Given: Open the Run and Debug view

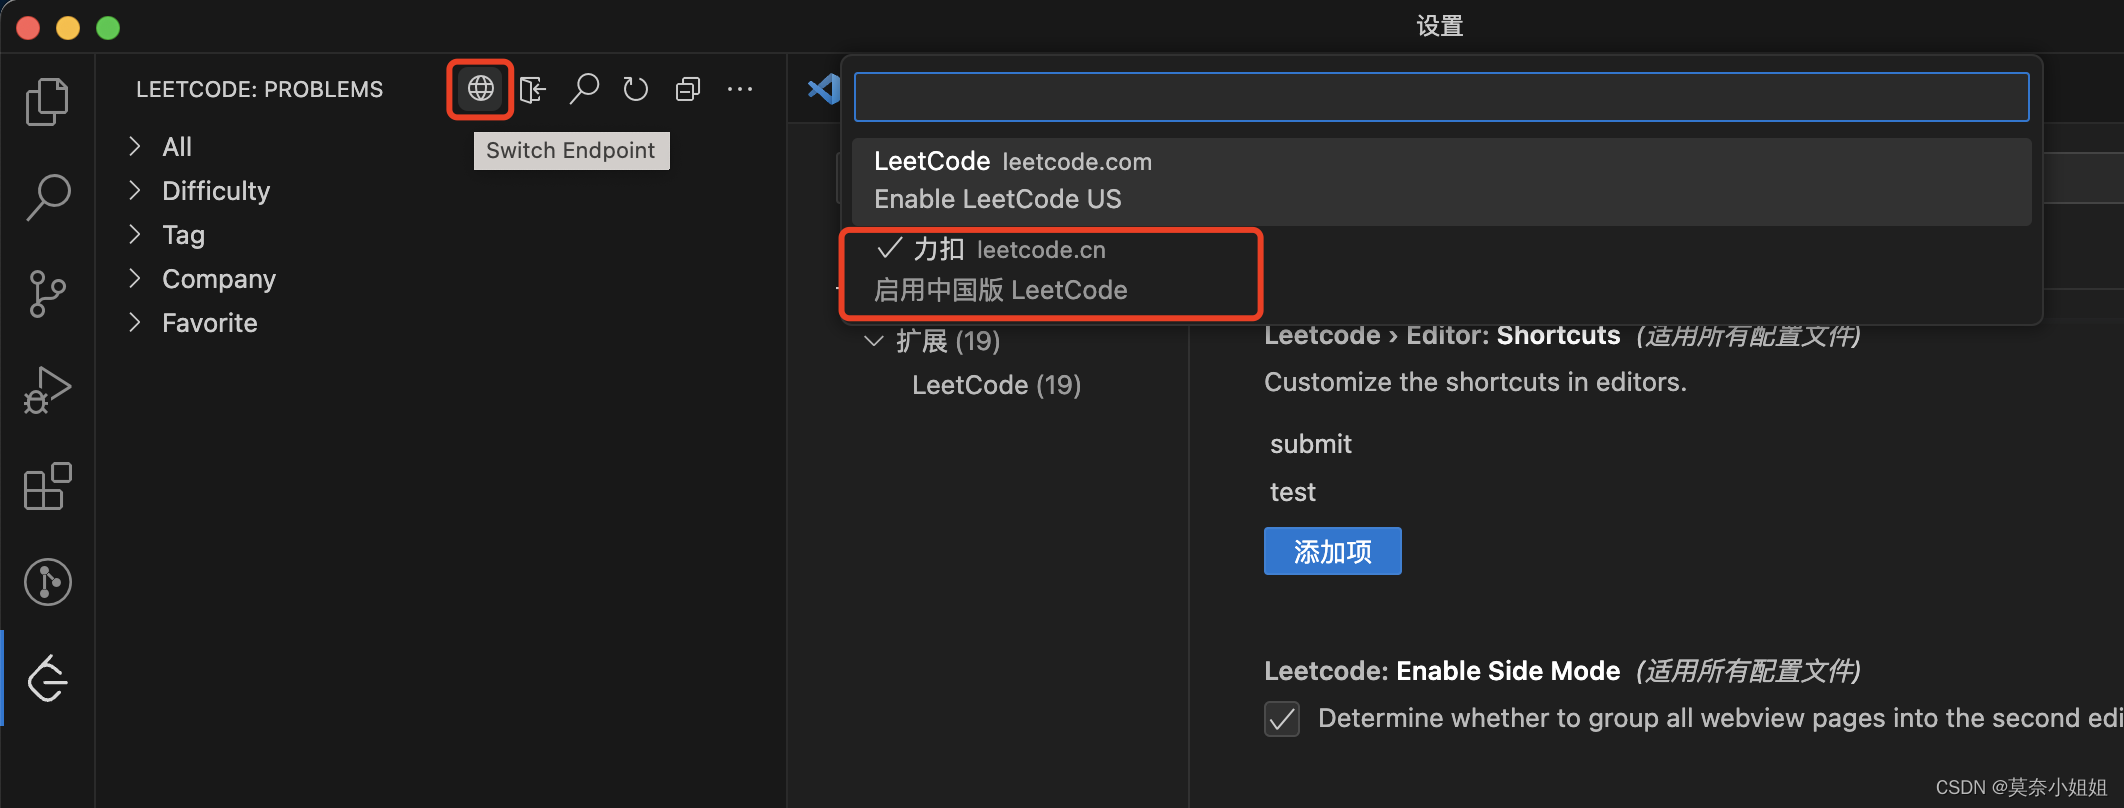Looking at the screenshot, I should click(47, 390).
